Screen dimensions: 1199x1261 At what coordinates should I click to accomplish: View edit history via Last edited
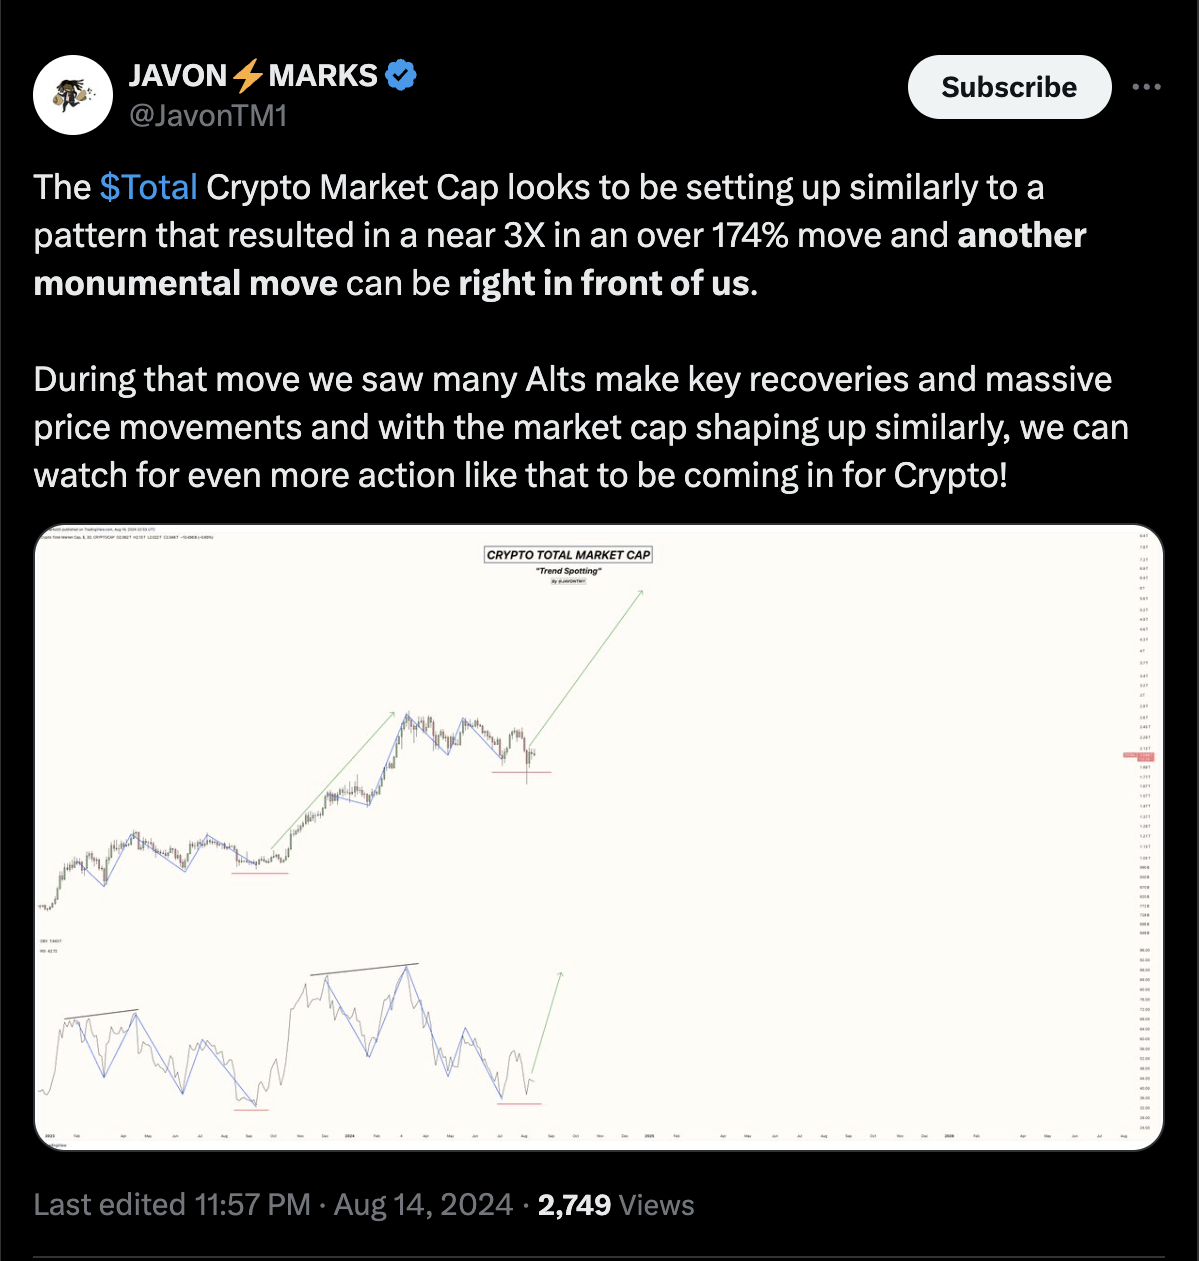[x=110, y=1204]
